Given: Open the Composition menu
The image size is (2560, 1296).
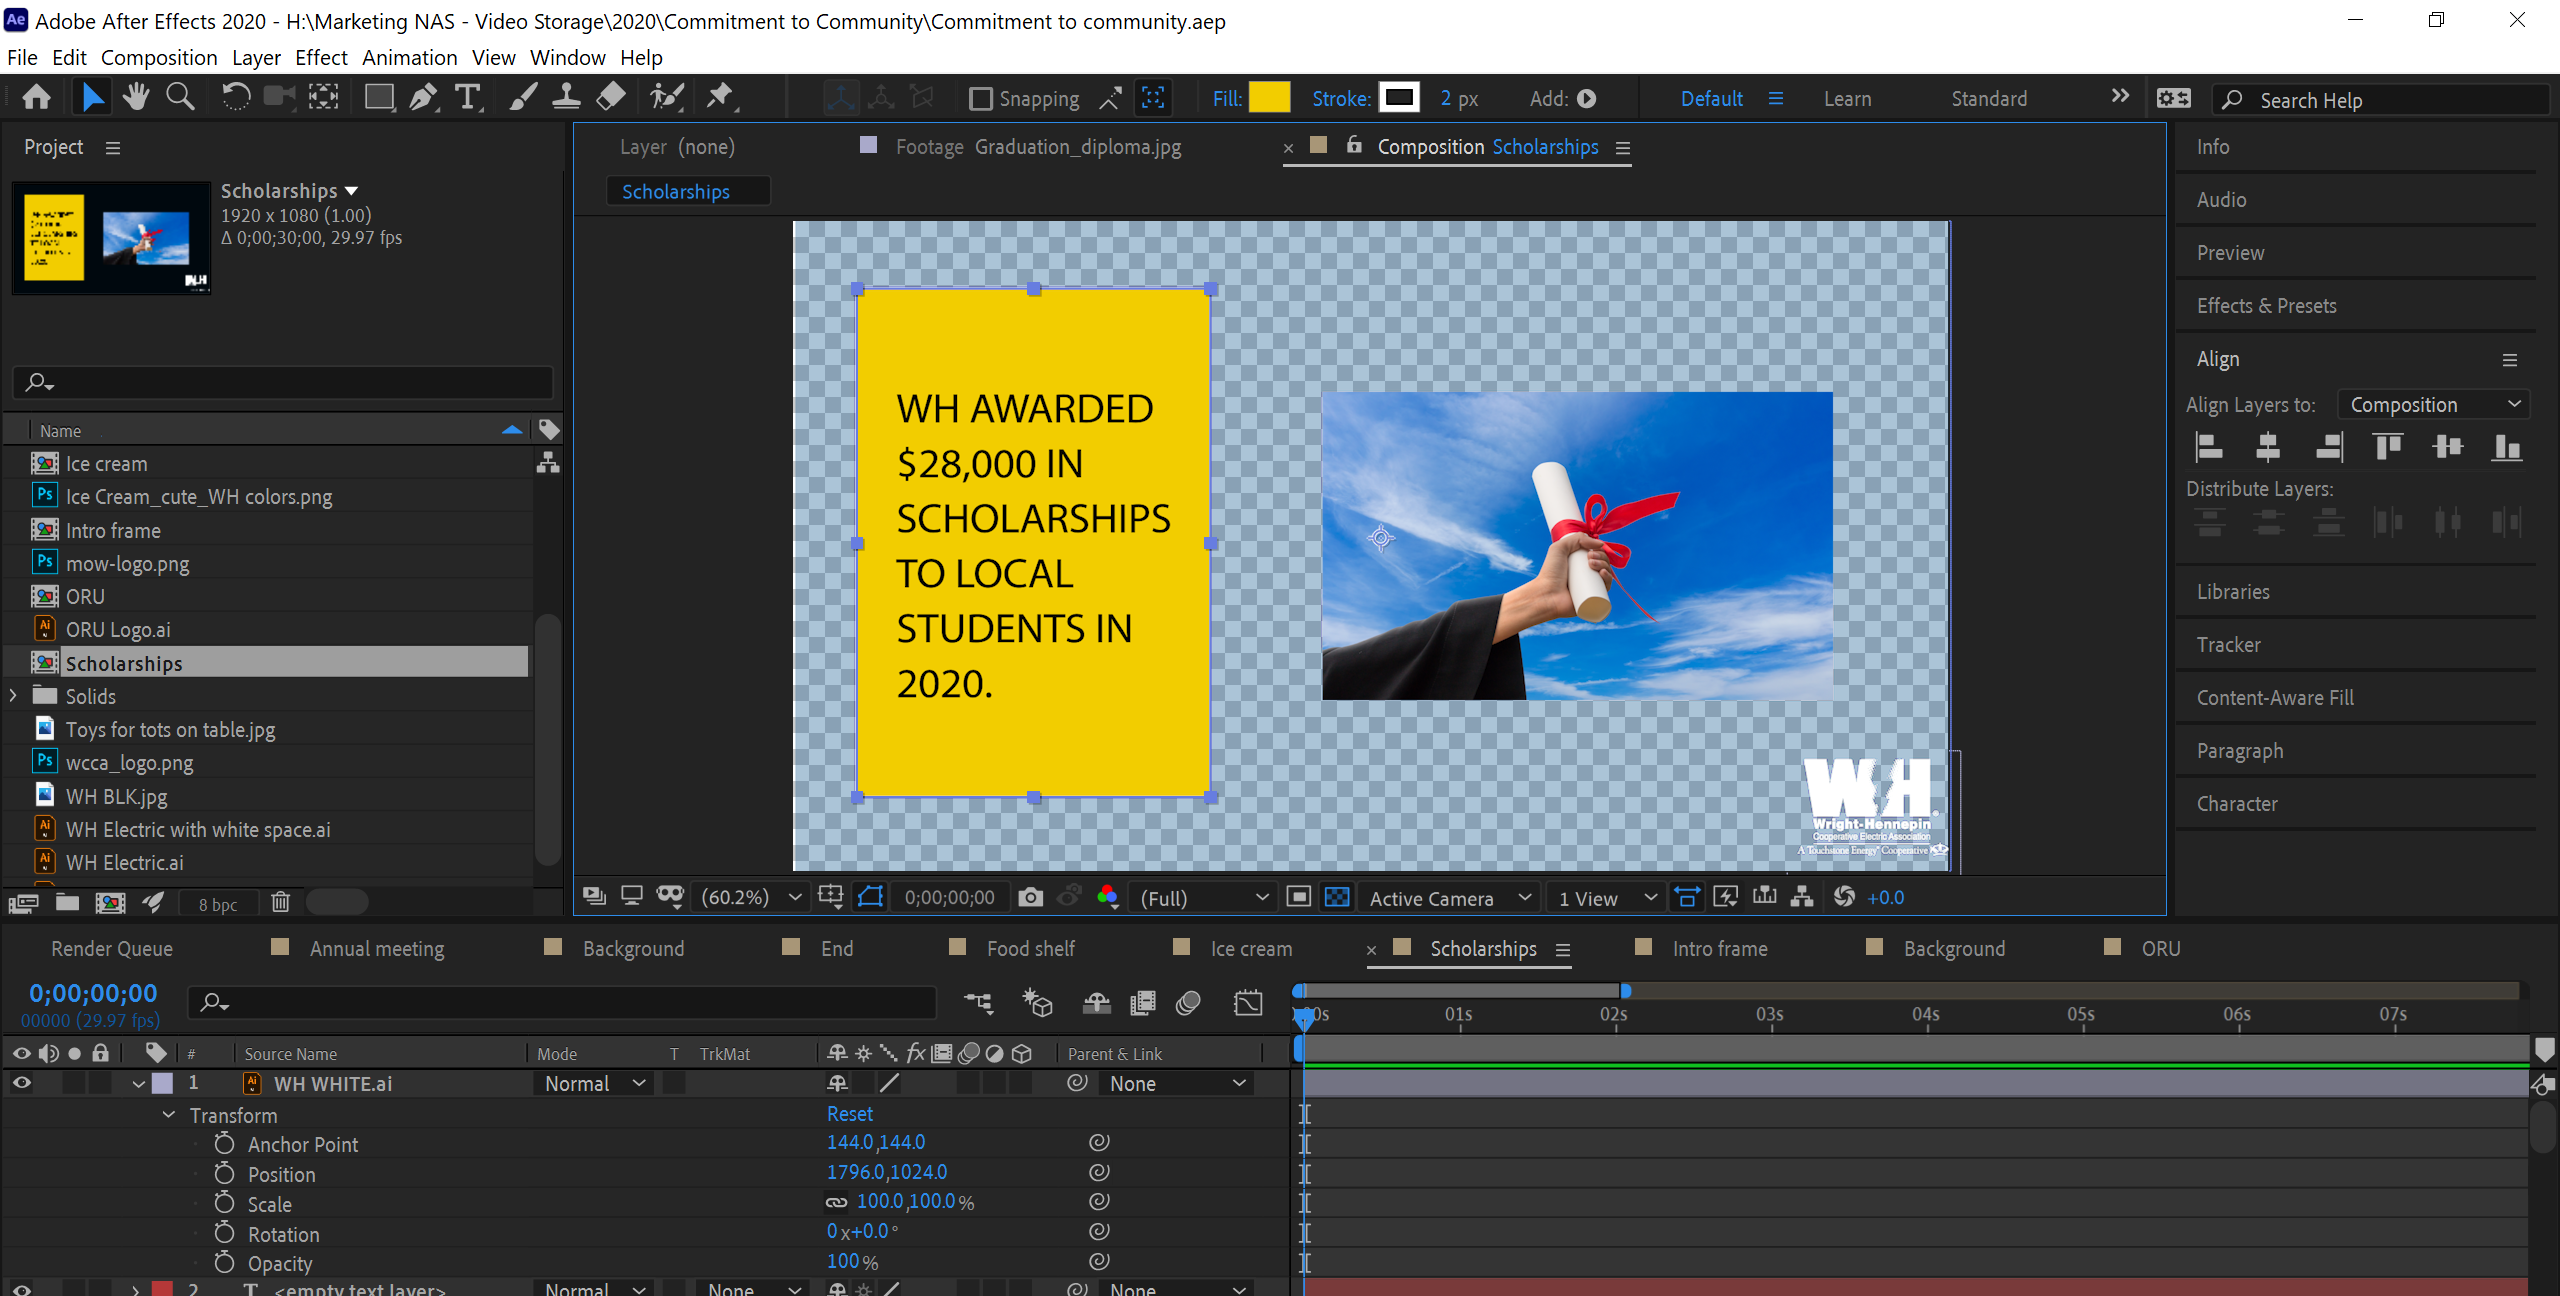Looking at the screenshot, I should tap(158, 57).
